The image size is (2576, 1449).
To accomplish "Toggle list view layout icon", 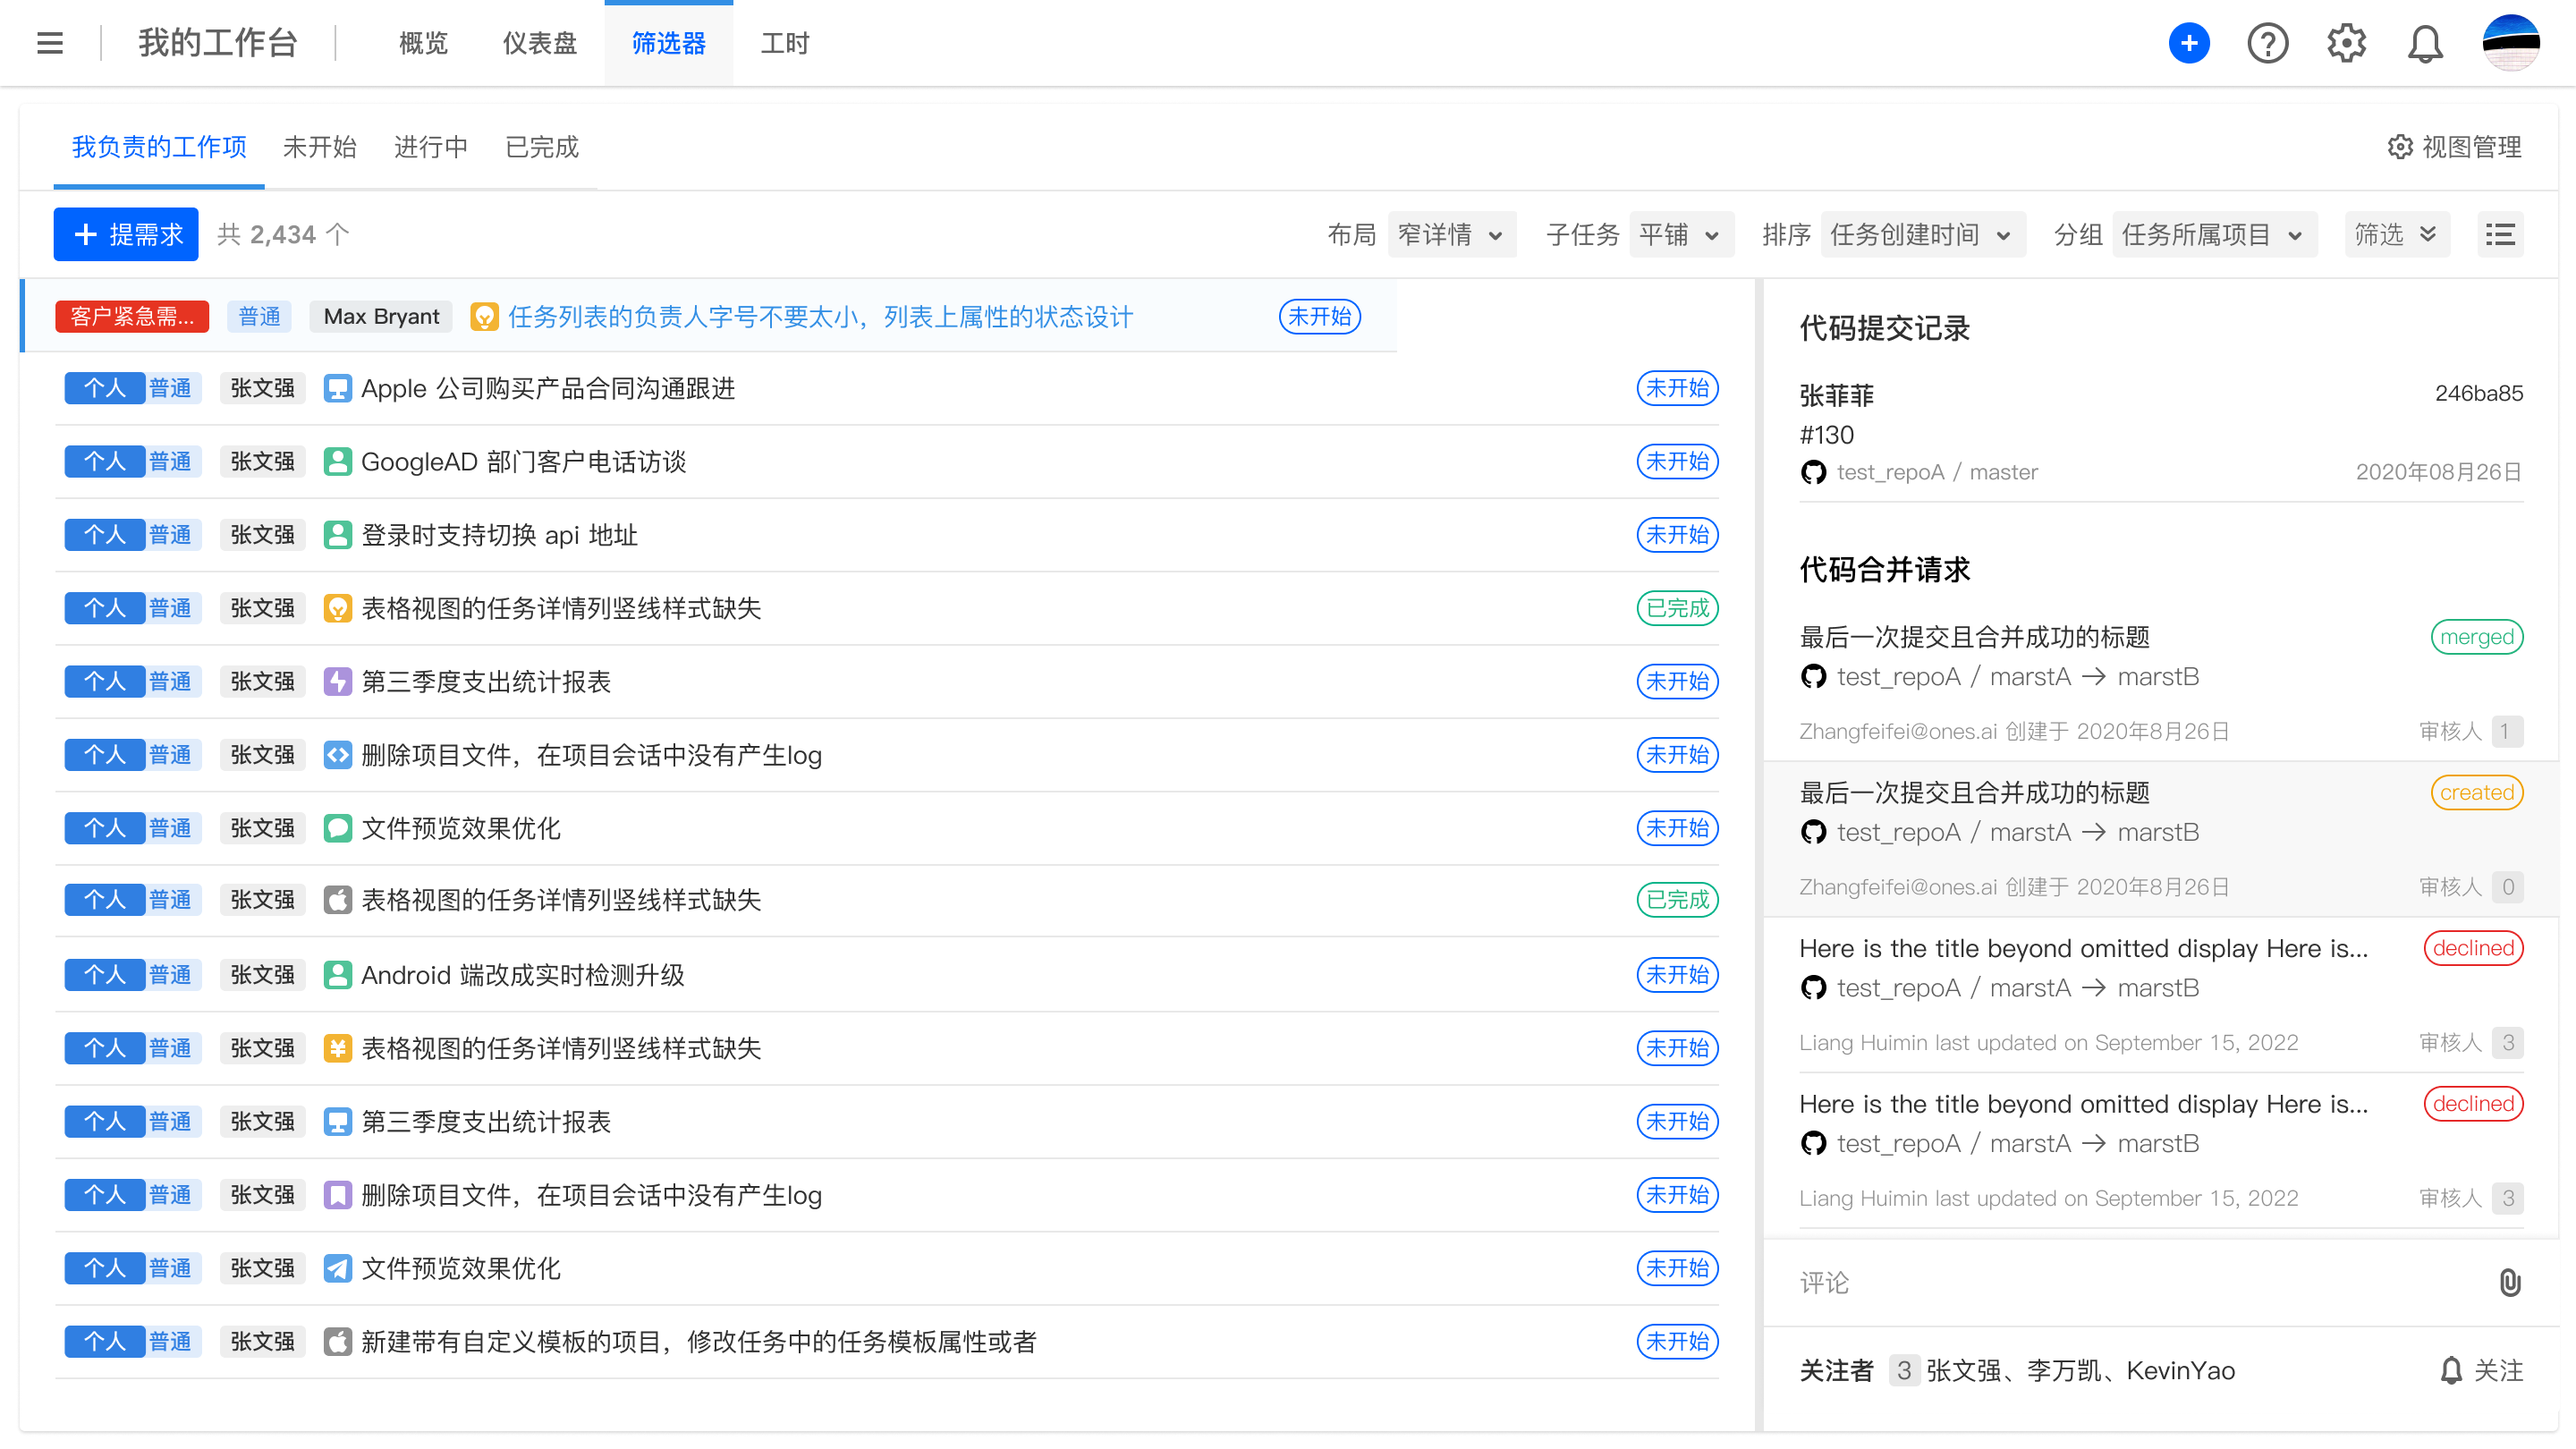I will coord(2500,235).
